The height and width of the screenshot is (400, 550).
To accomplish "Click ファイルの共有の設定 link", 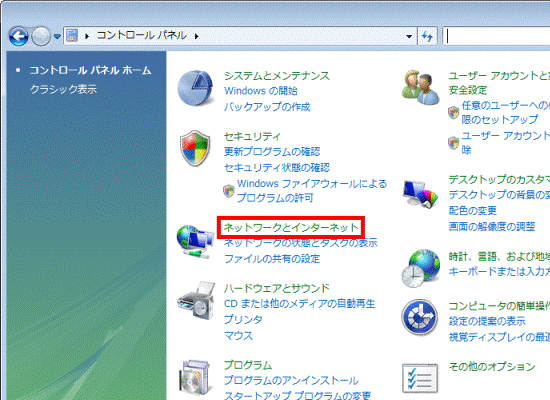I will pyautogui.click(x=272, y=259).
